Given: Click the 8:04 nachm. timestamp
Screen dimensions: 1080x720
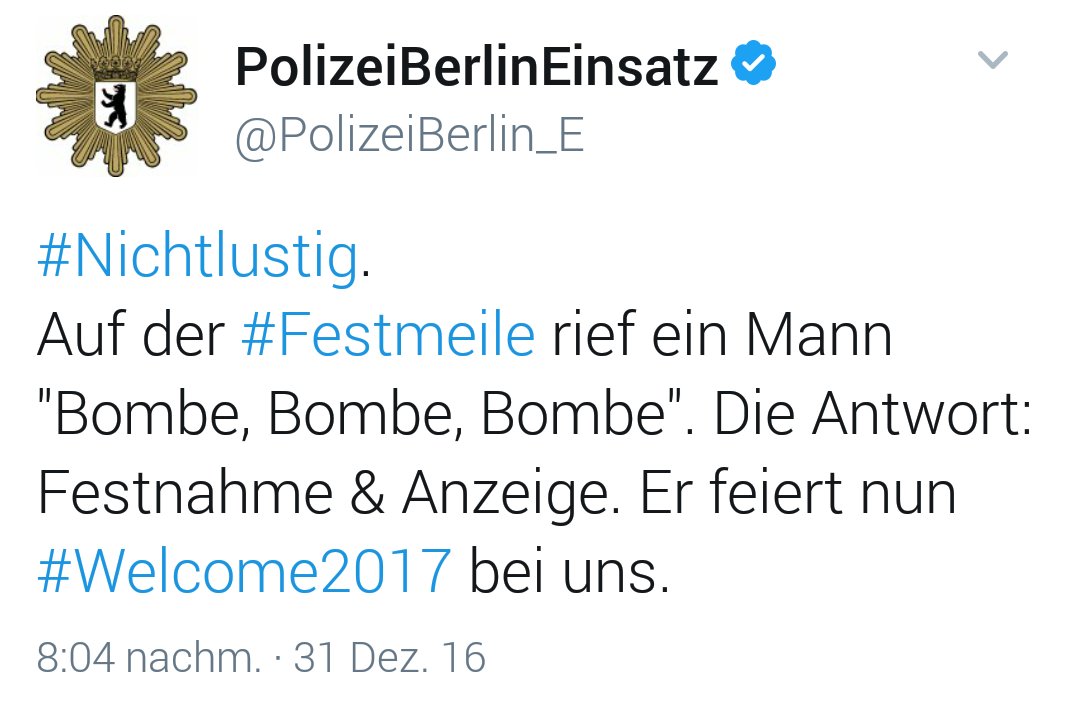Looking at the screenshot, I should [147, 657].
